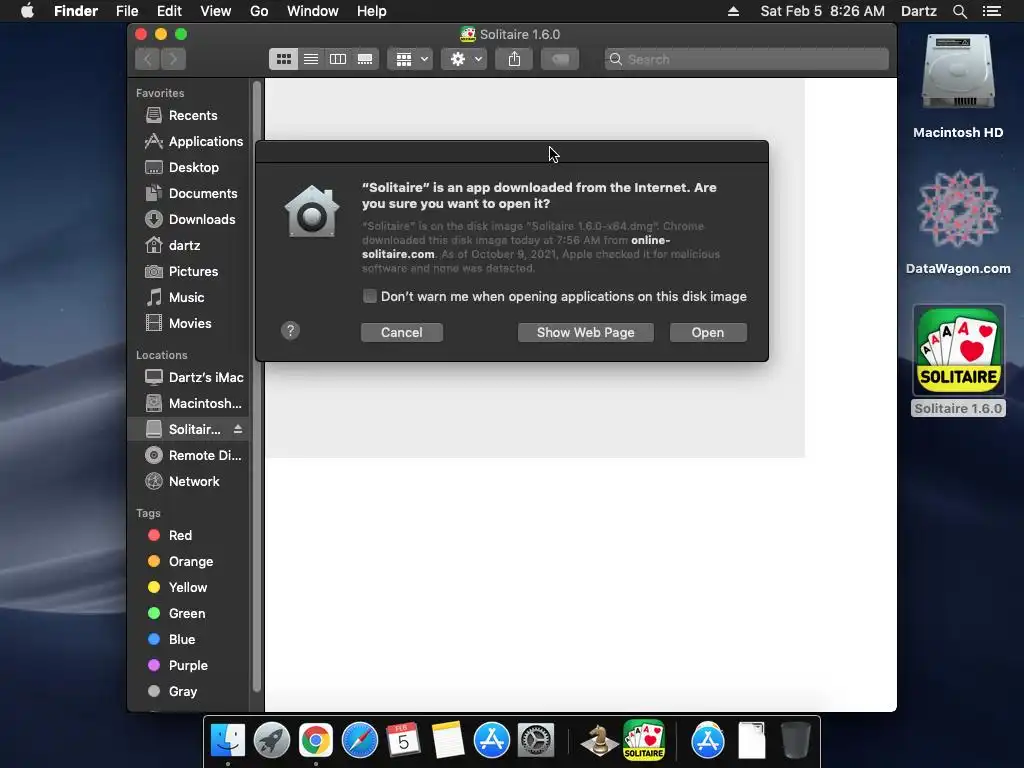This screenshot has height=768, width=1024.
Task: Select Recents in the sidebar
Action: 189,116
